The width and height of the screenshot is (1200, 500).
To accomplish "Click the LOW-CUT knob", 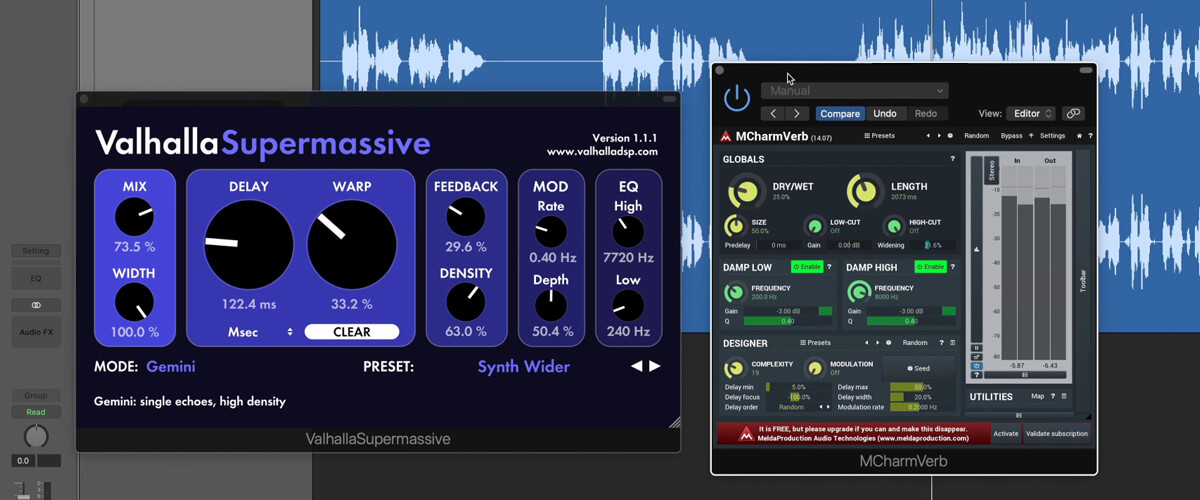I will pyautogui.click(x=814, y=227).
